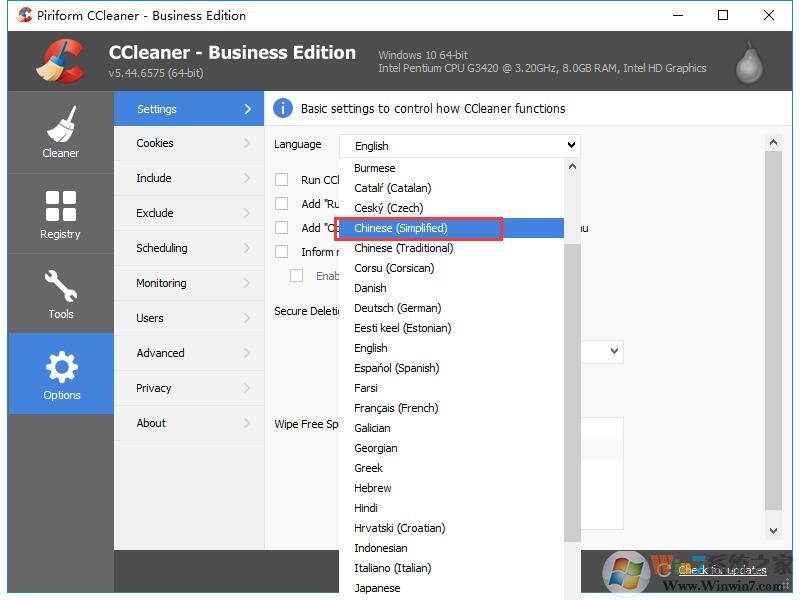Open the Registry cleaner section
Viewport: 800px width, 600px height.
coord(60,213)
